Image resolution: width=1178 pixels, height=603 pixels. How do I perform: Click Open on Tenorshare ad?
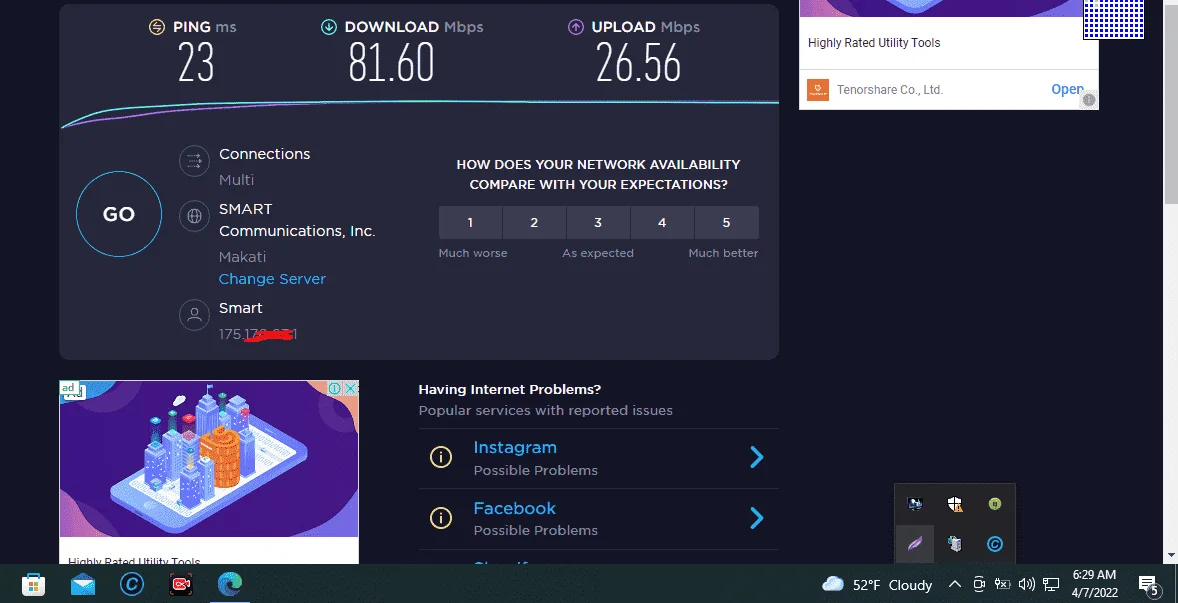tap(1067, 89)
